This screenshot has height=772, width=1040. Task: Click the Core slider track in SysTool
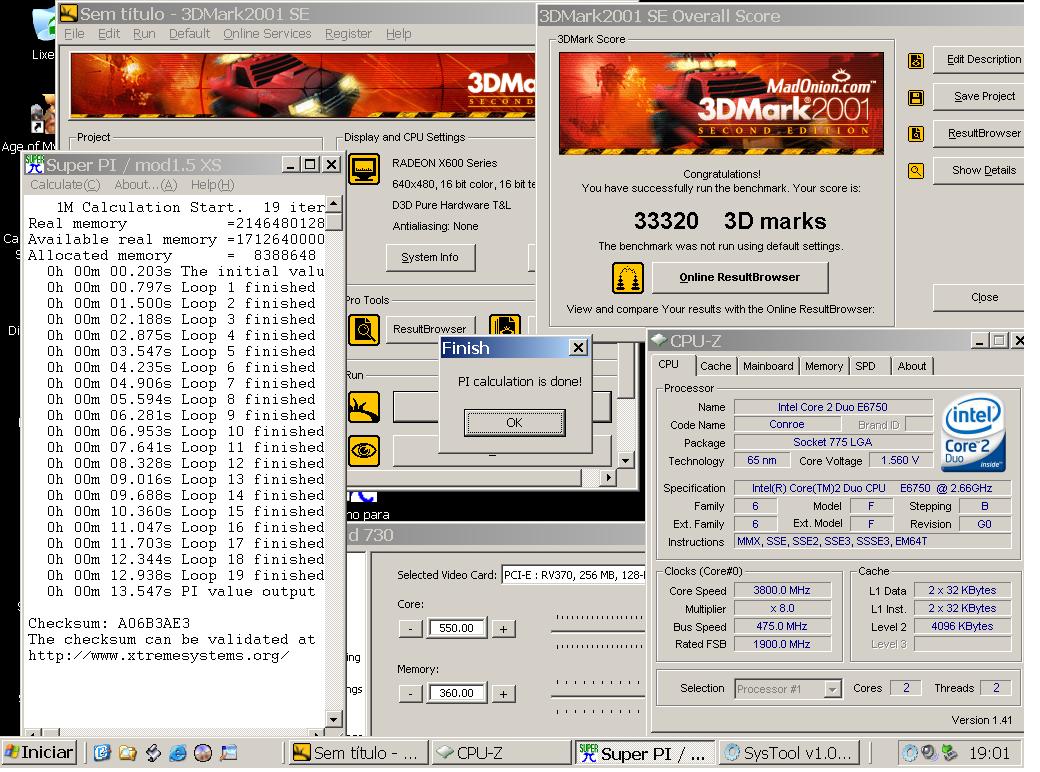point(600,632)
